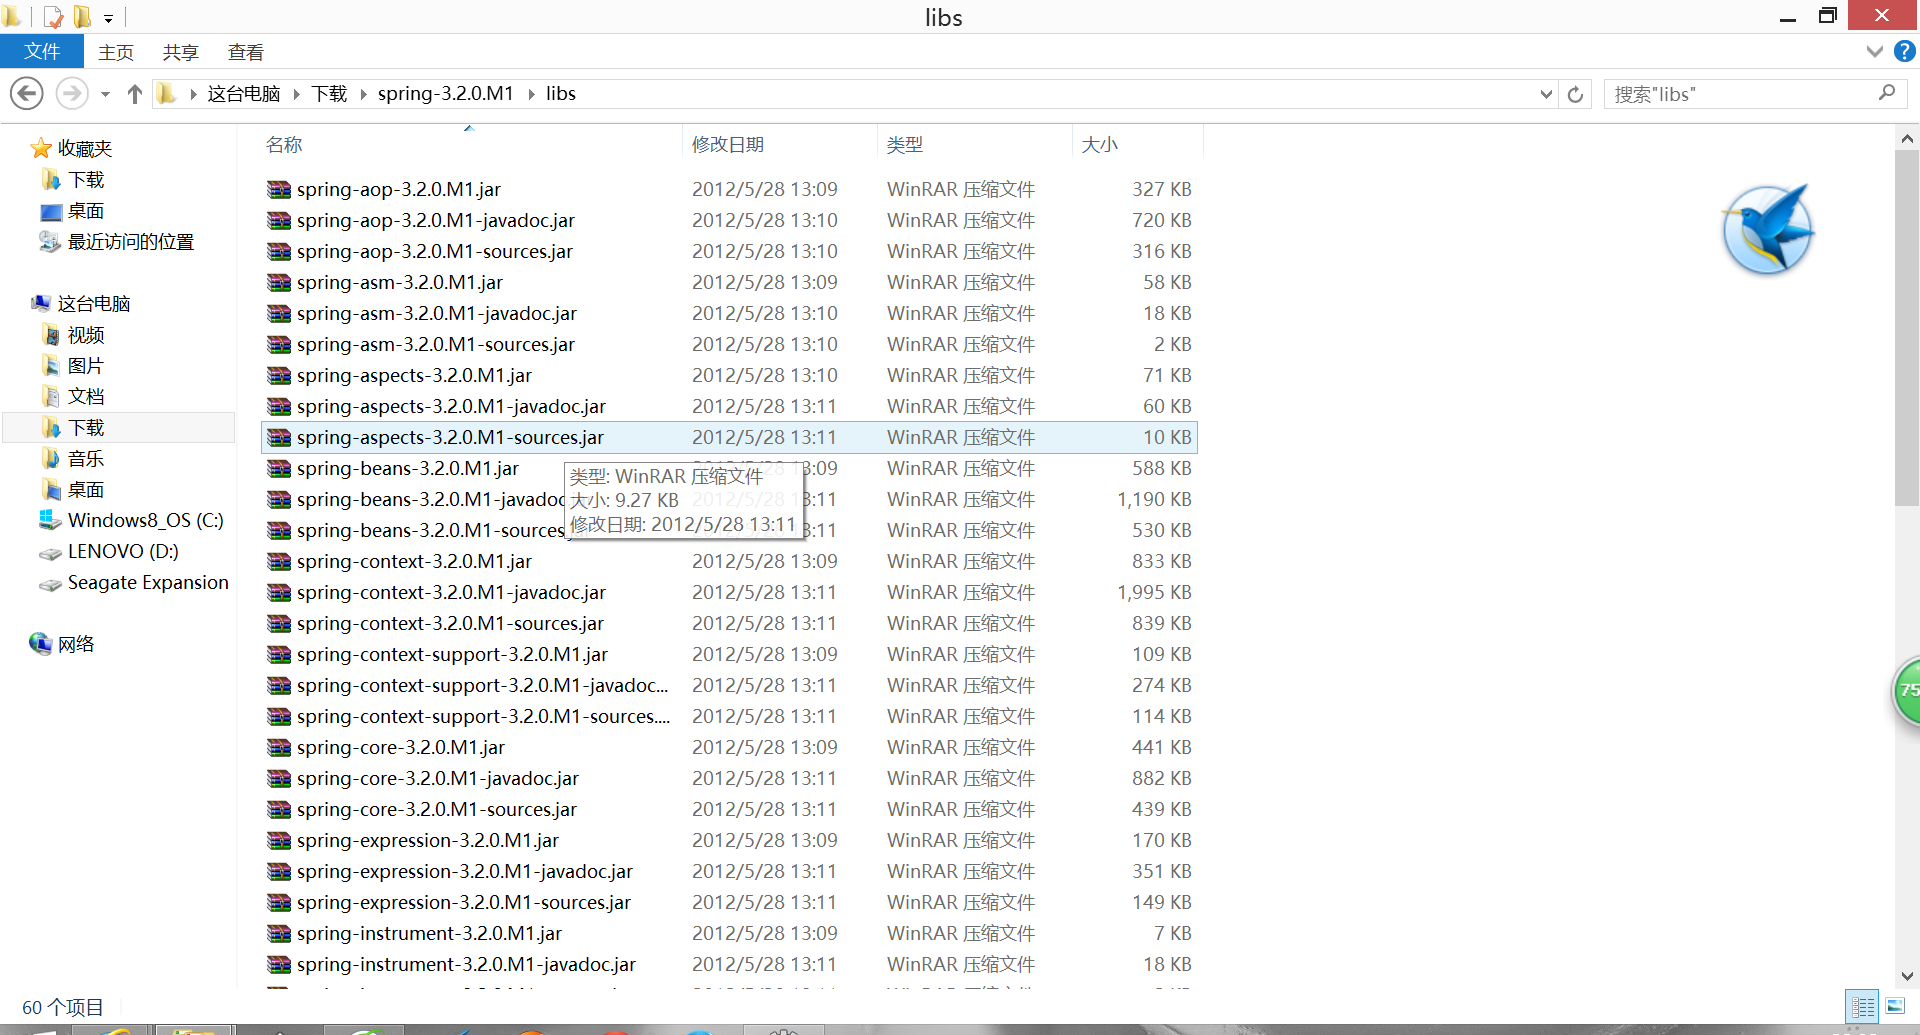Switch to the 共享 ribbon tab
Screen dimensions: 1920x1035
[181, 52]
